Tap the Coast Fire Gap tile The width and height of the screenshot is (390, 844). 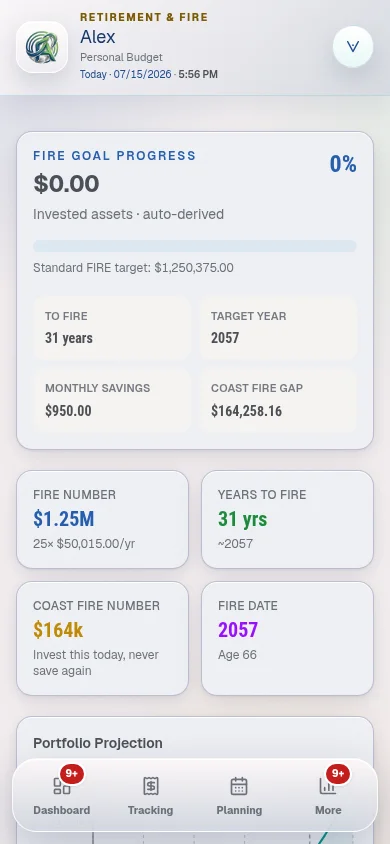(278, 400)
